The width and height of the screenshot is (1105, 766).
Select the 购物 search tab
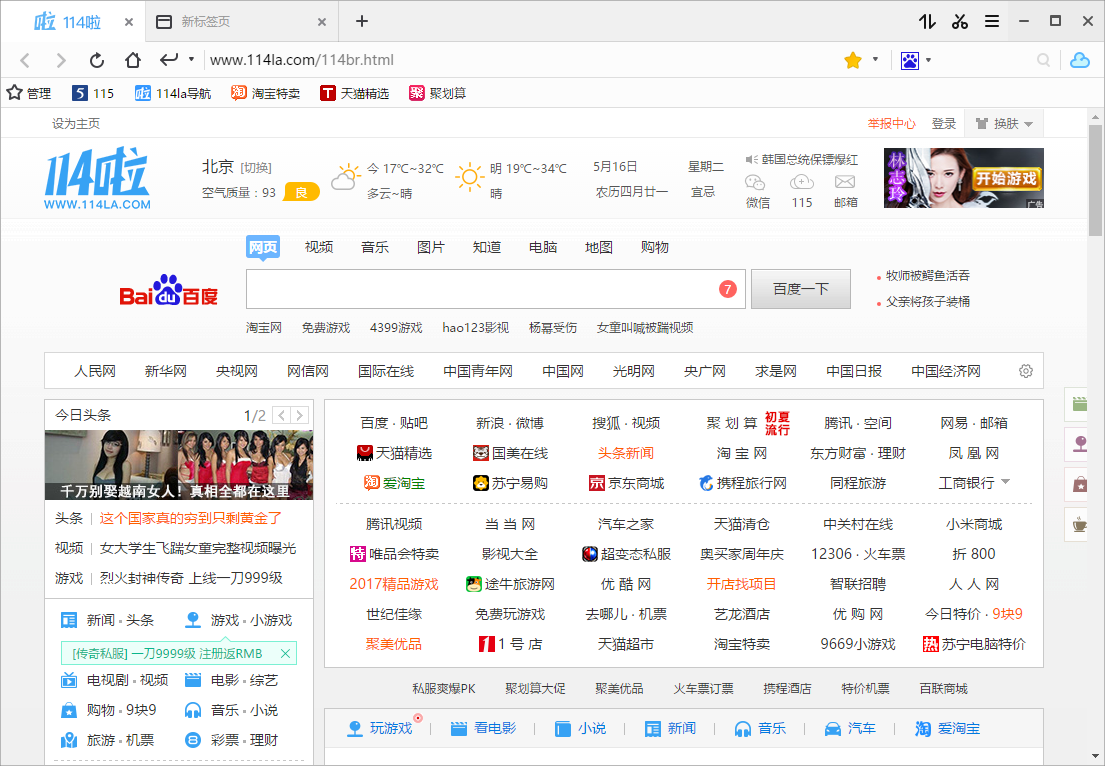tap(655, 247)
